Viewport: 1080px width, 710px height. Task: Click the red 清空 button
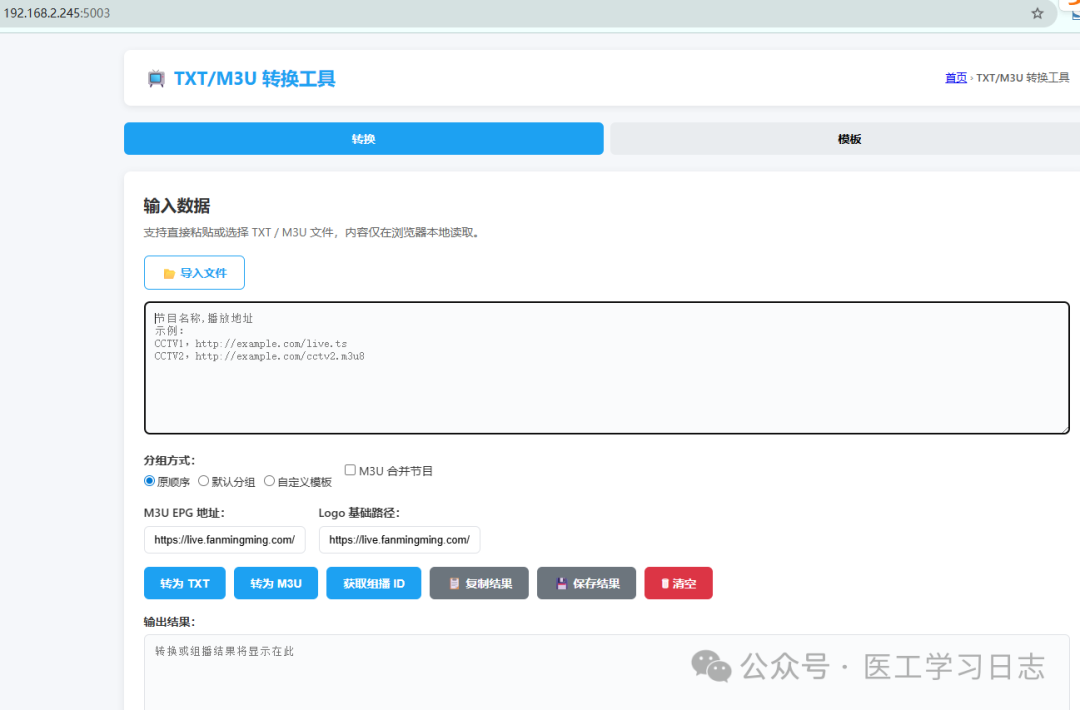[678, 583]
